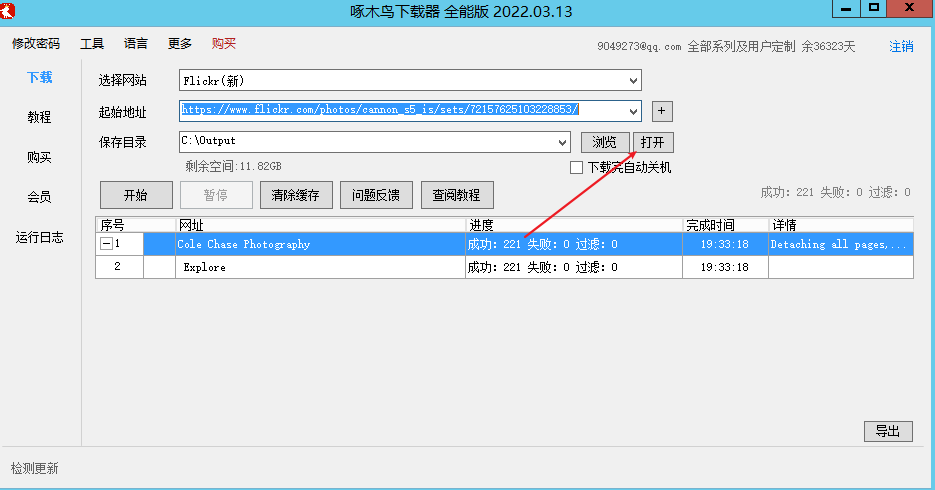Enable auto shutdown after download checkbox
The image size is (935, 490).
pyautogui.click(x=576, y=168)
